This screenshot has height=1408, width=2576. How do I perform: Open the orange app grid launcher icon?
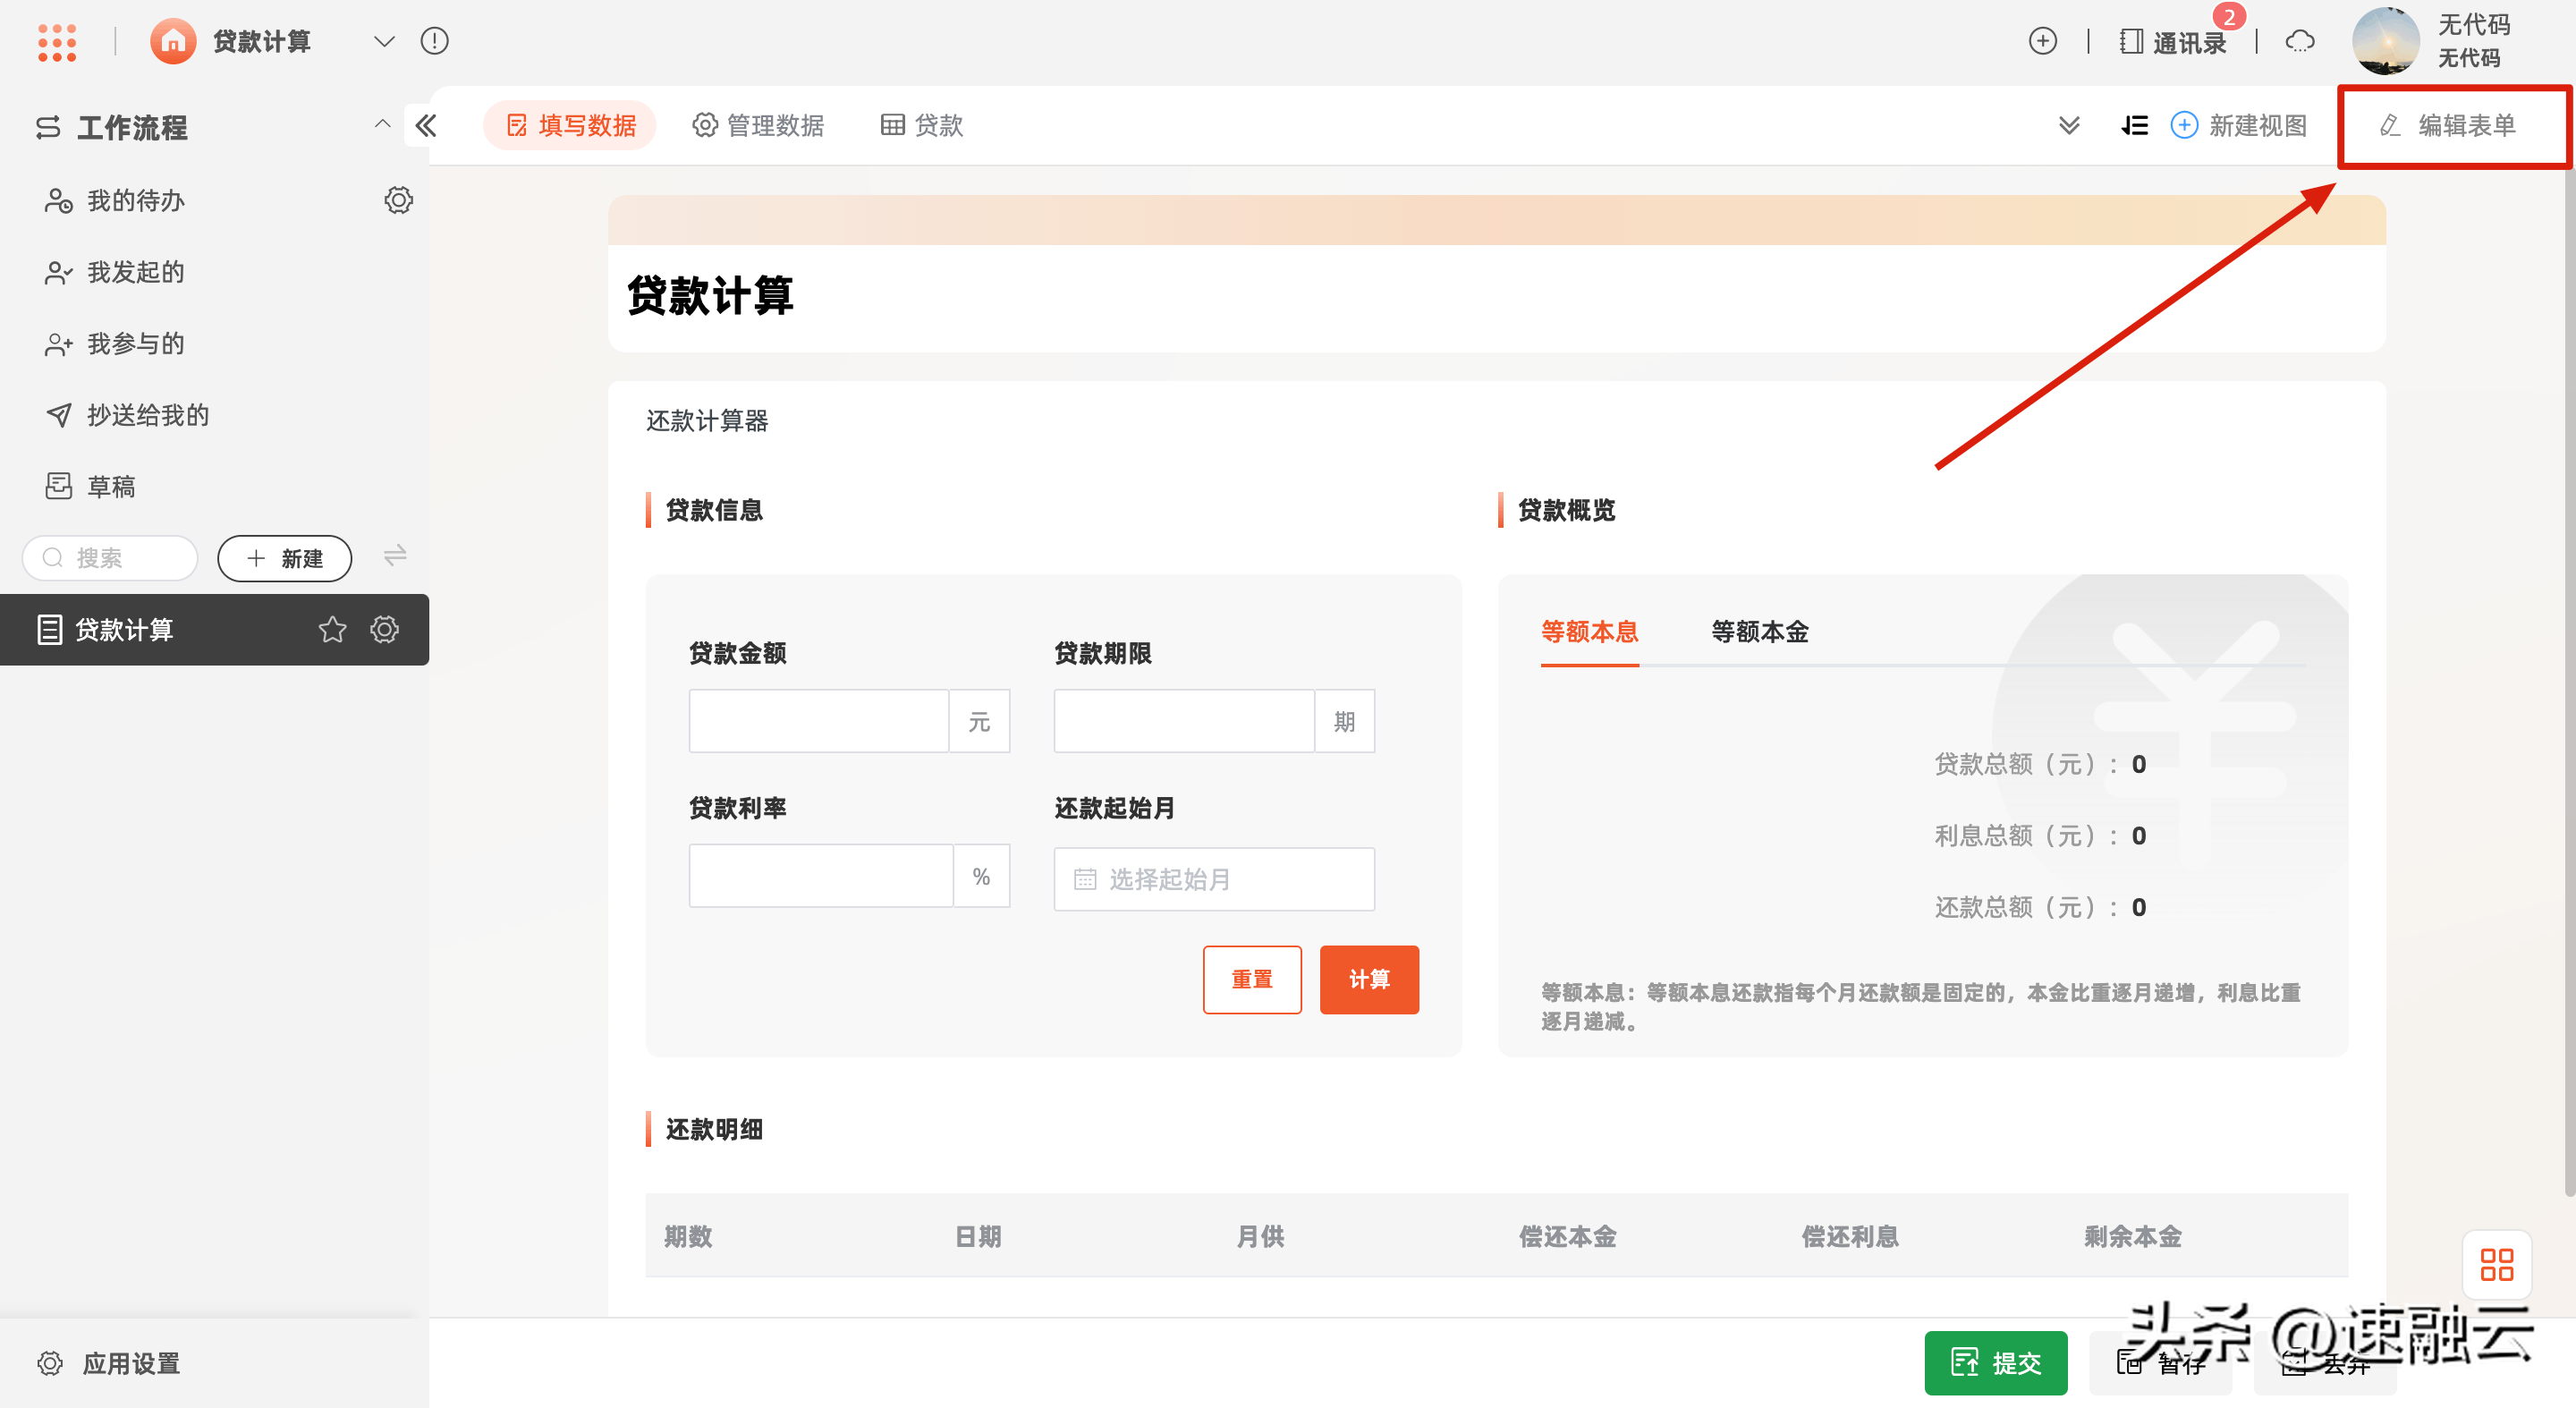[57, 41]
